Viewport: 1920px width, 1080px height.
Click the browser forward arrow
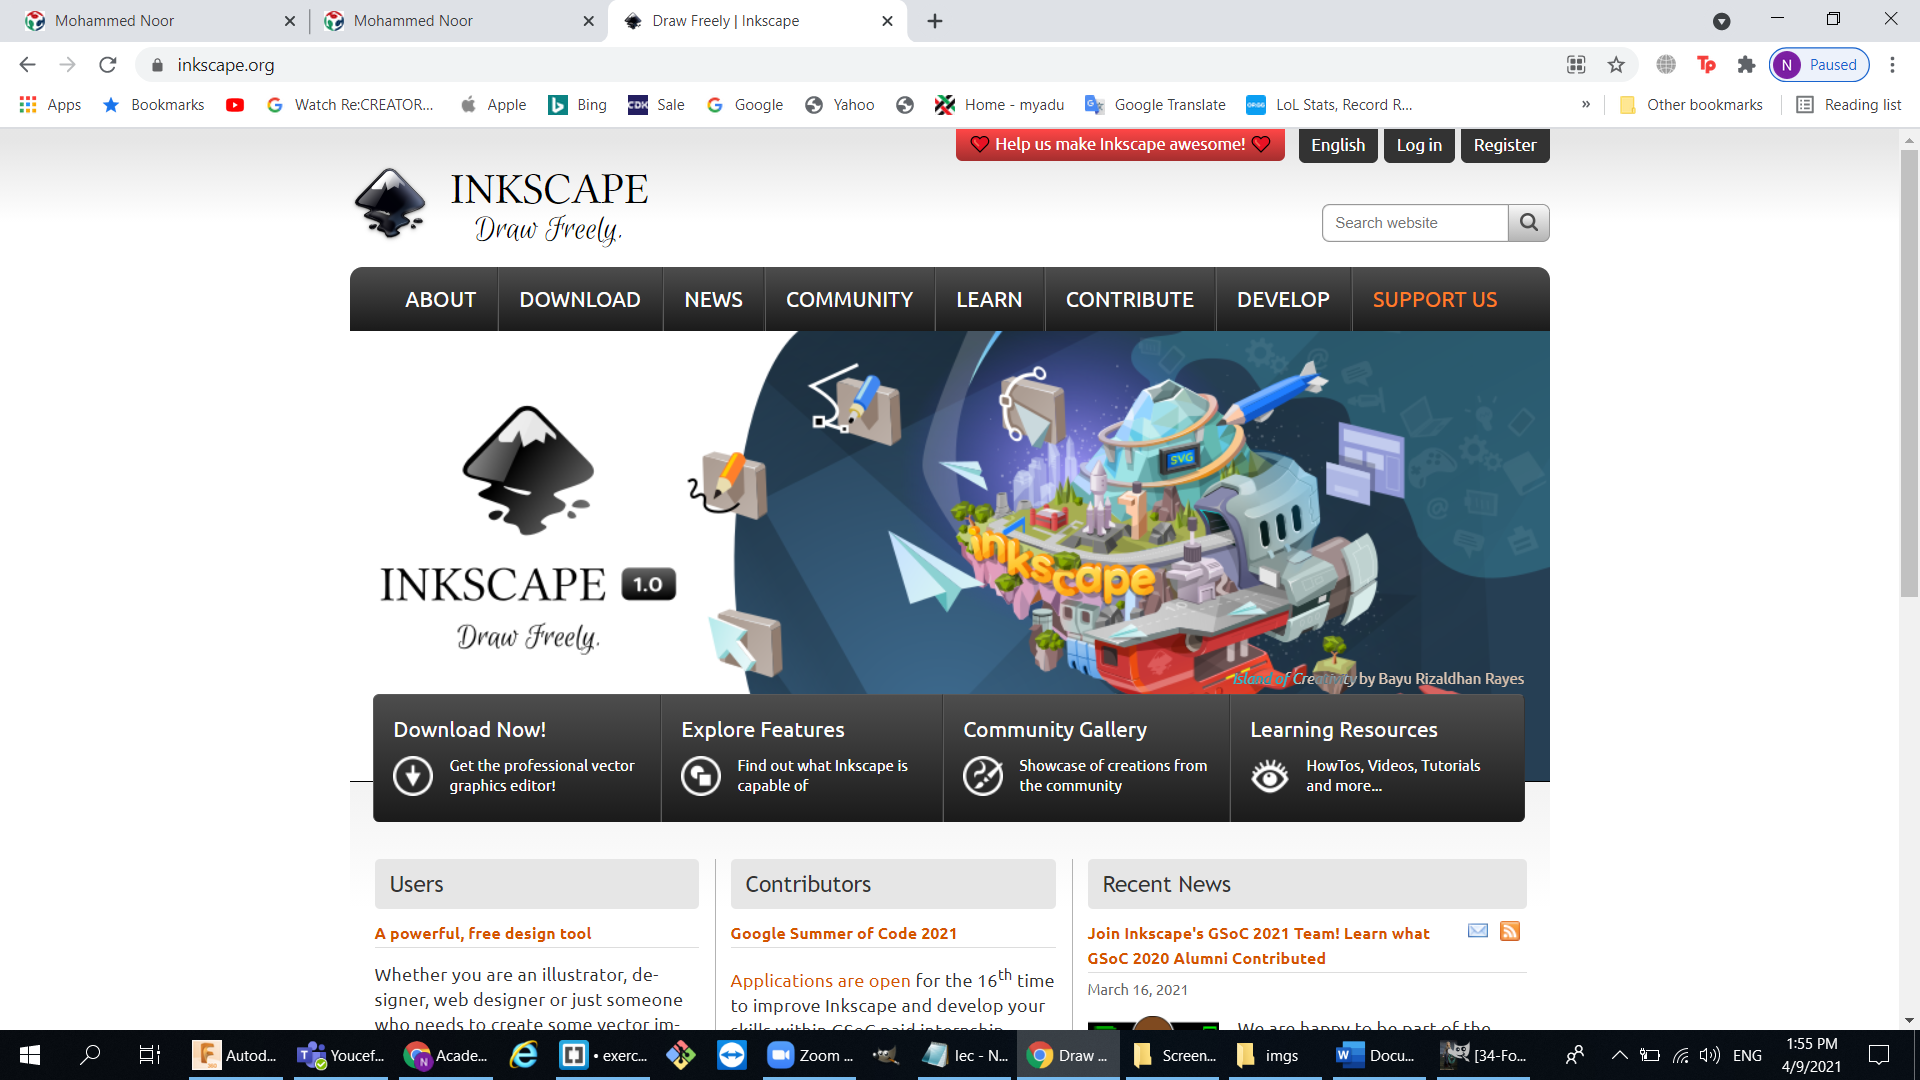point(67,65)
